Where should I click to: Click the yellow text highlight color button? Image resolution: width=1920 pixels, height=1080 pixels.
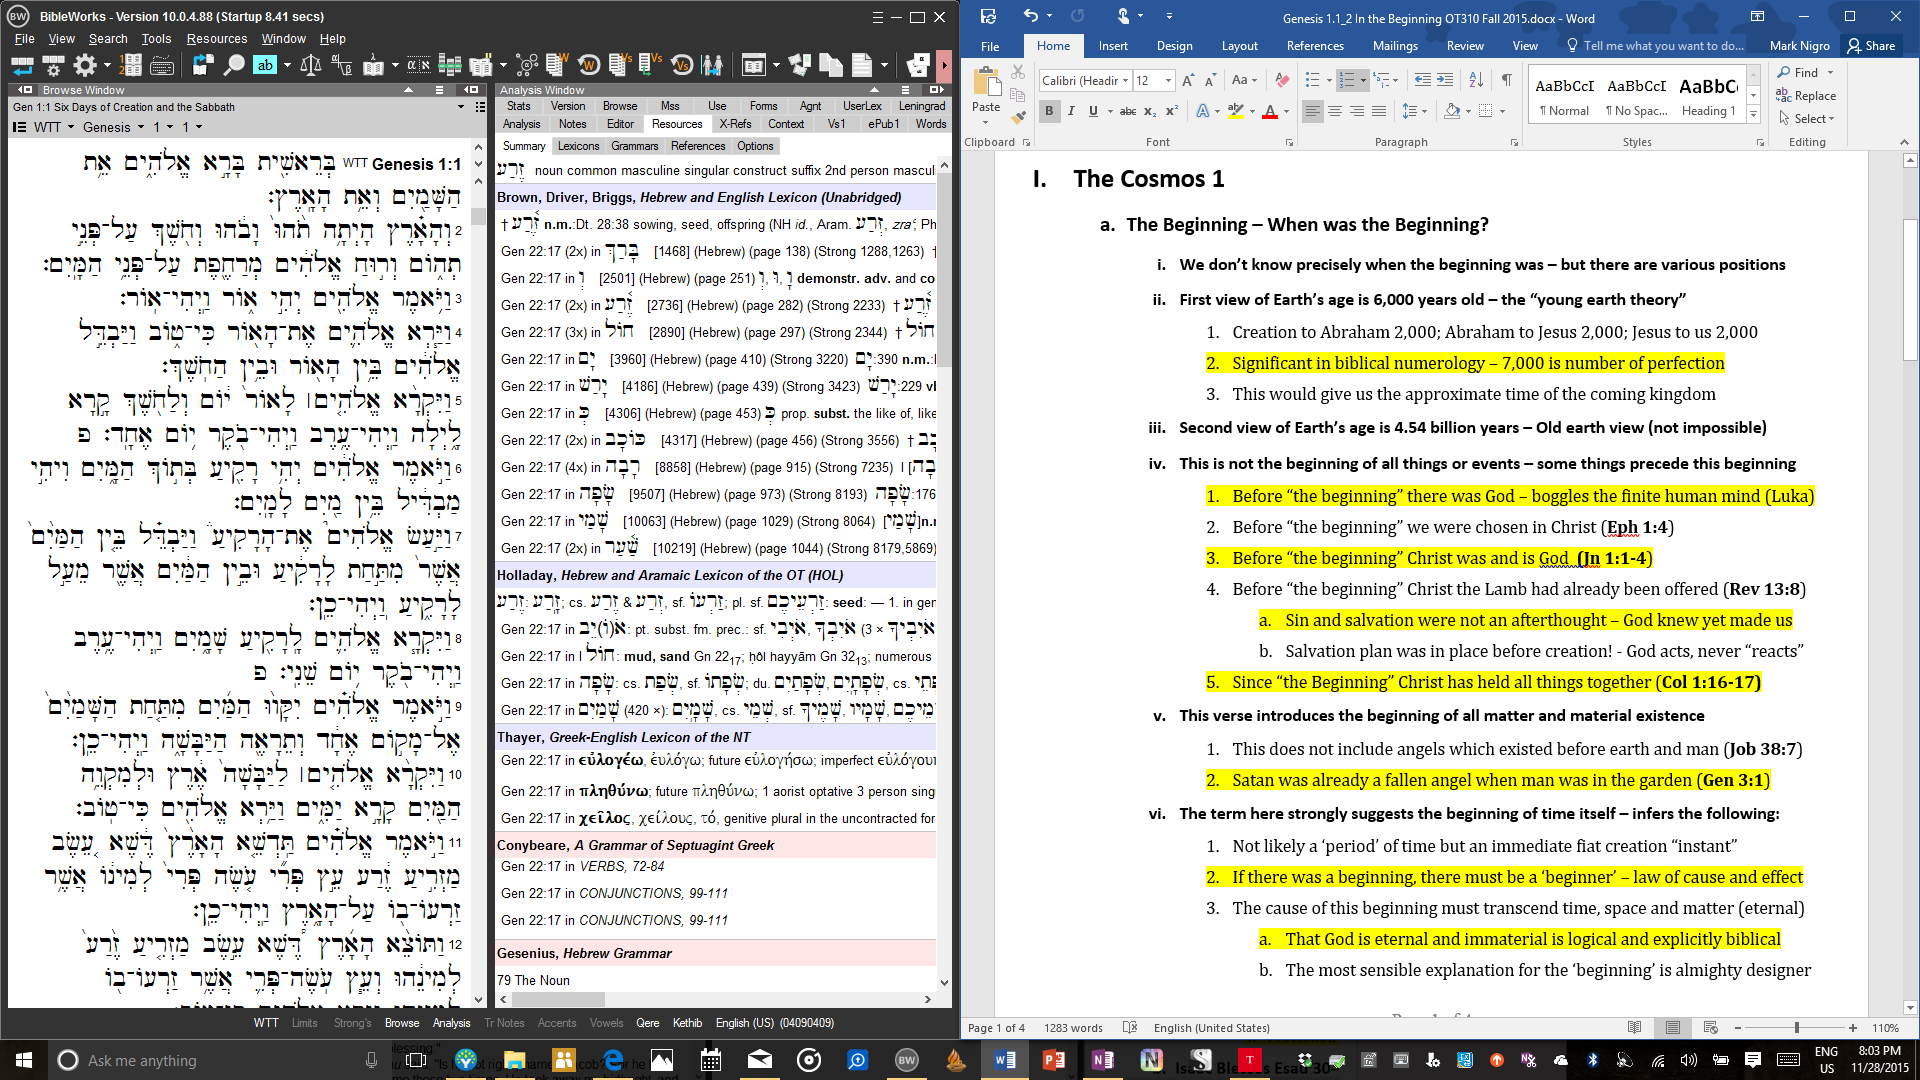tap(1236, 111)
